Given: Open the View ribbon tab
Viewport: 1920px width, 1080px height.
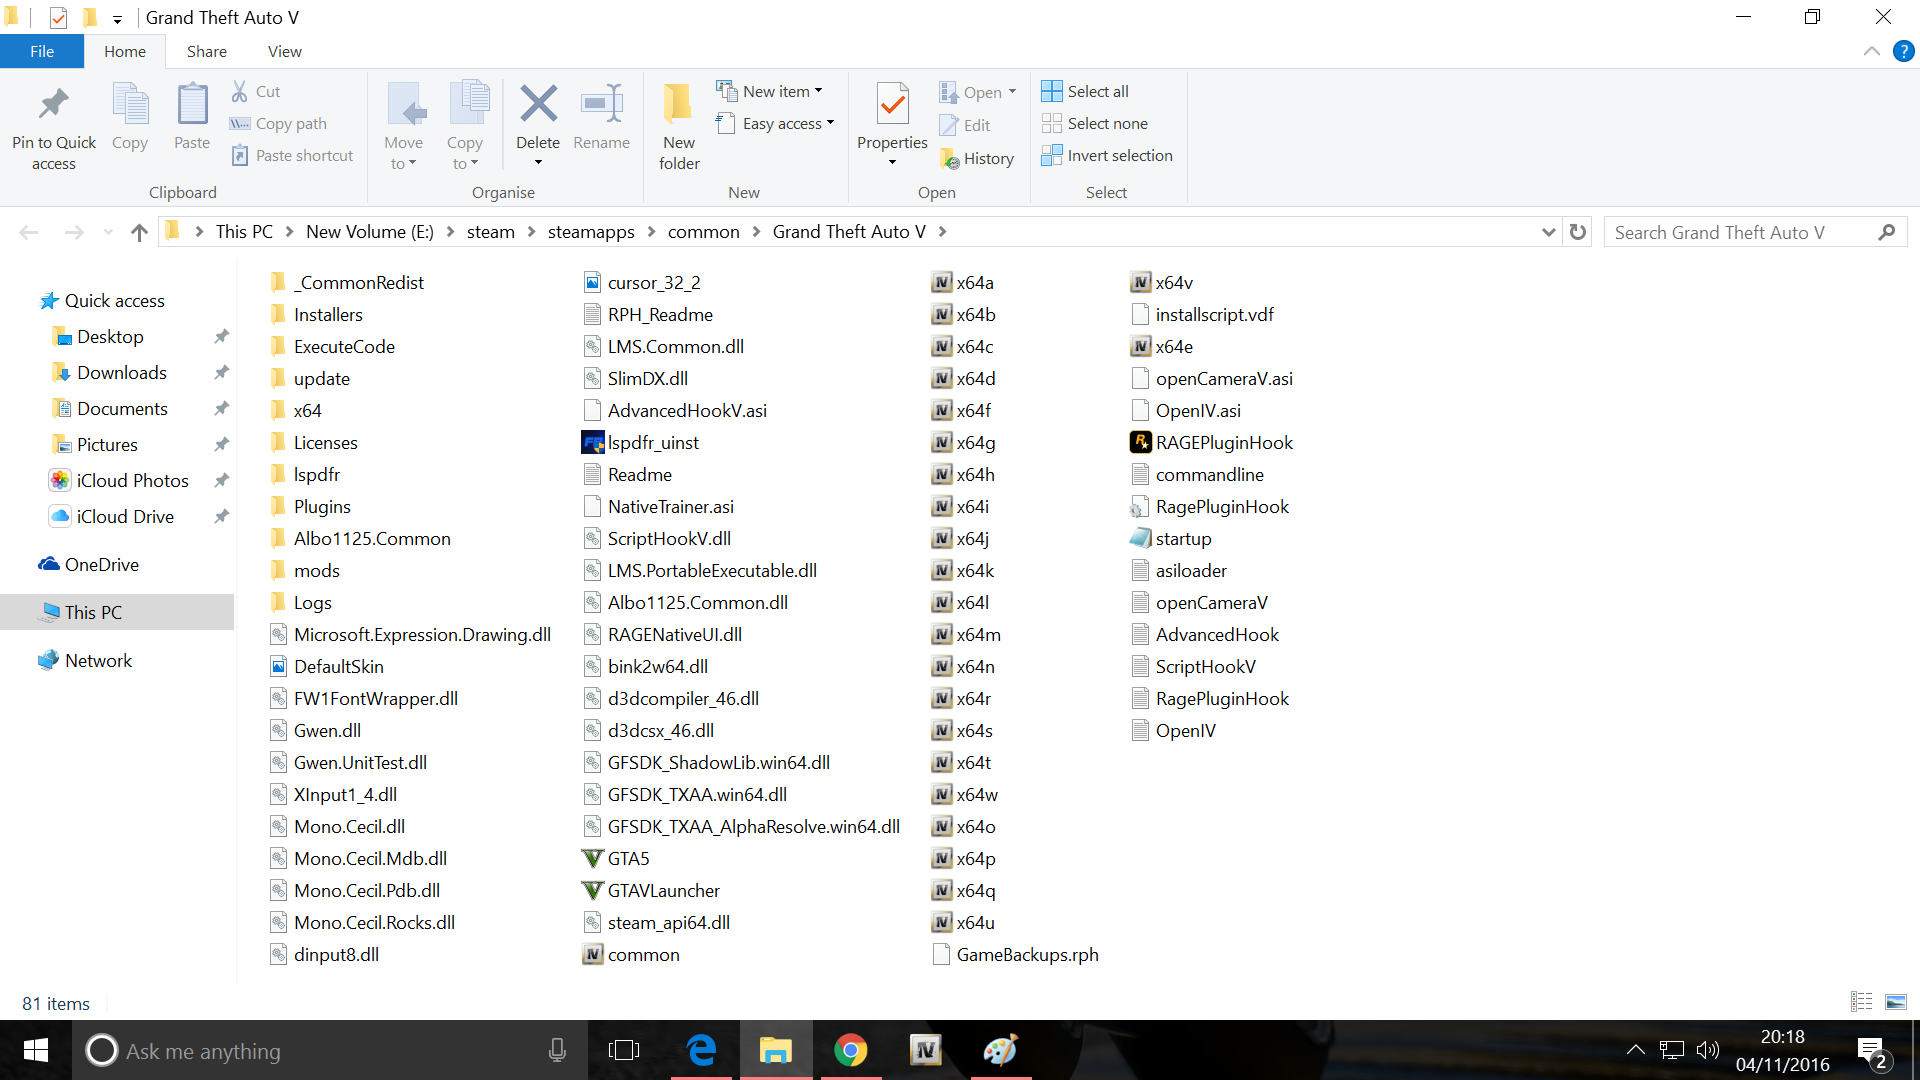Looking at the screenshot, I should (x=284, y=52).
